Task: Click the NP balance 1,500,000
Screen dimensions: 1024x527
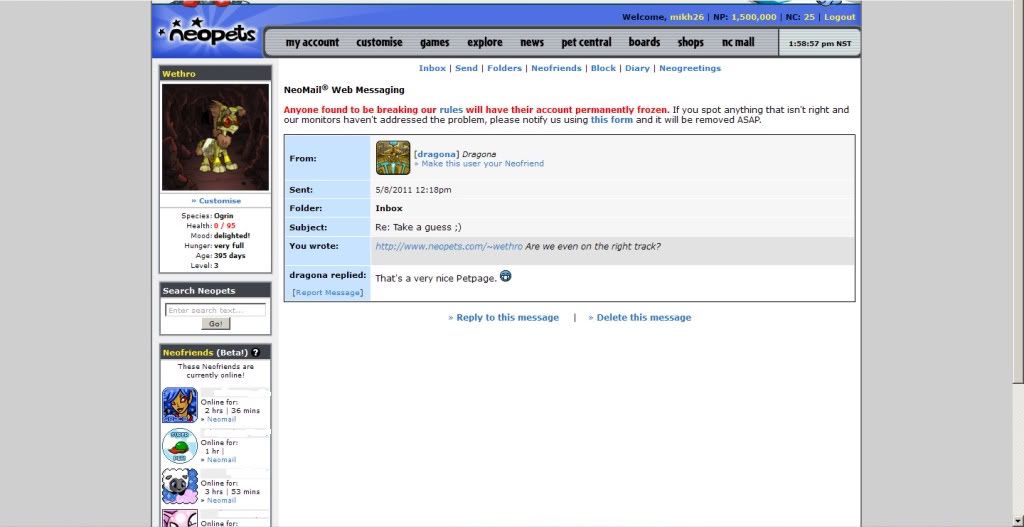Action: pos(754,17)
